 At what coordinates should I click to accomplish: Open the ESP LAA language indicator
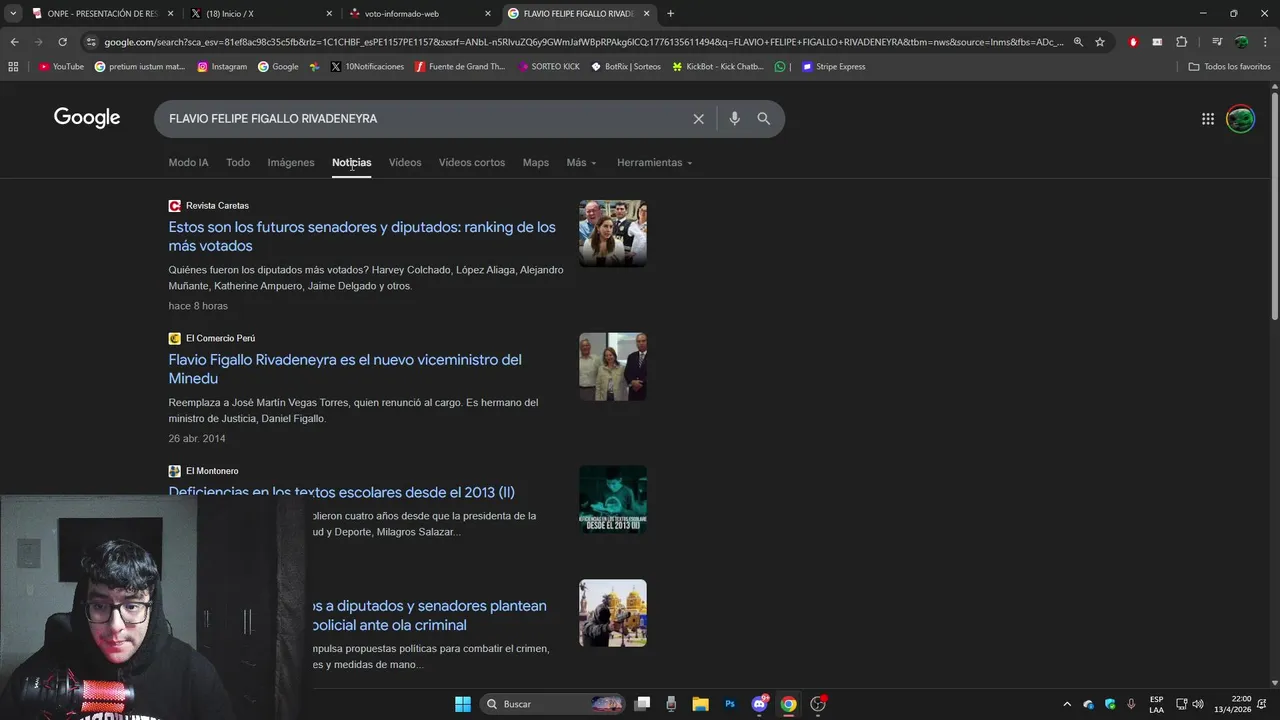pos(1156,704)
